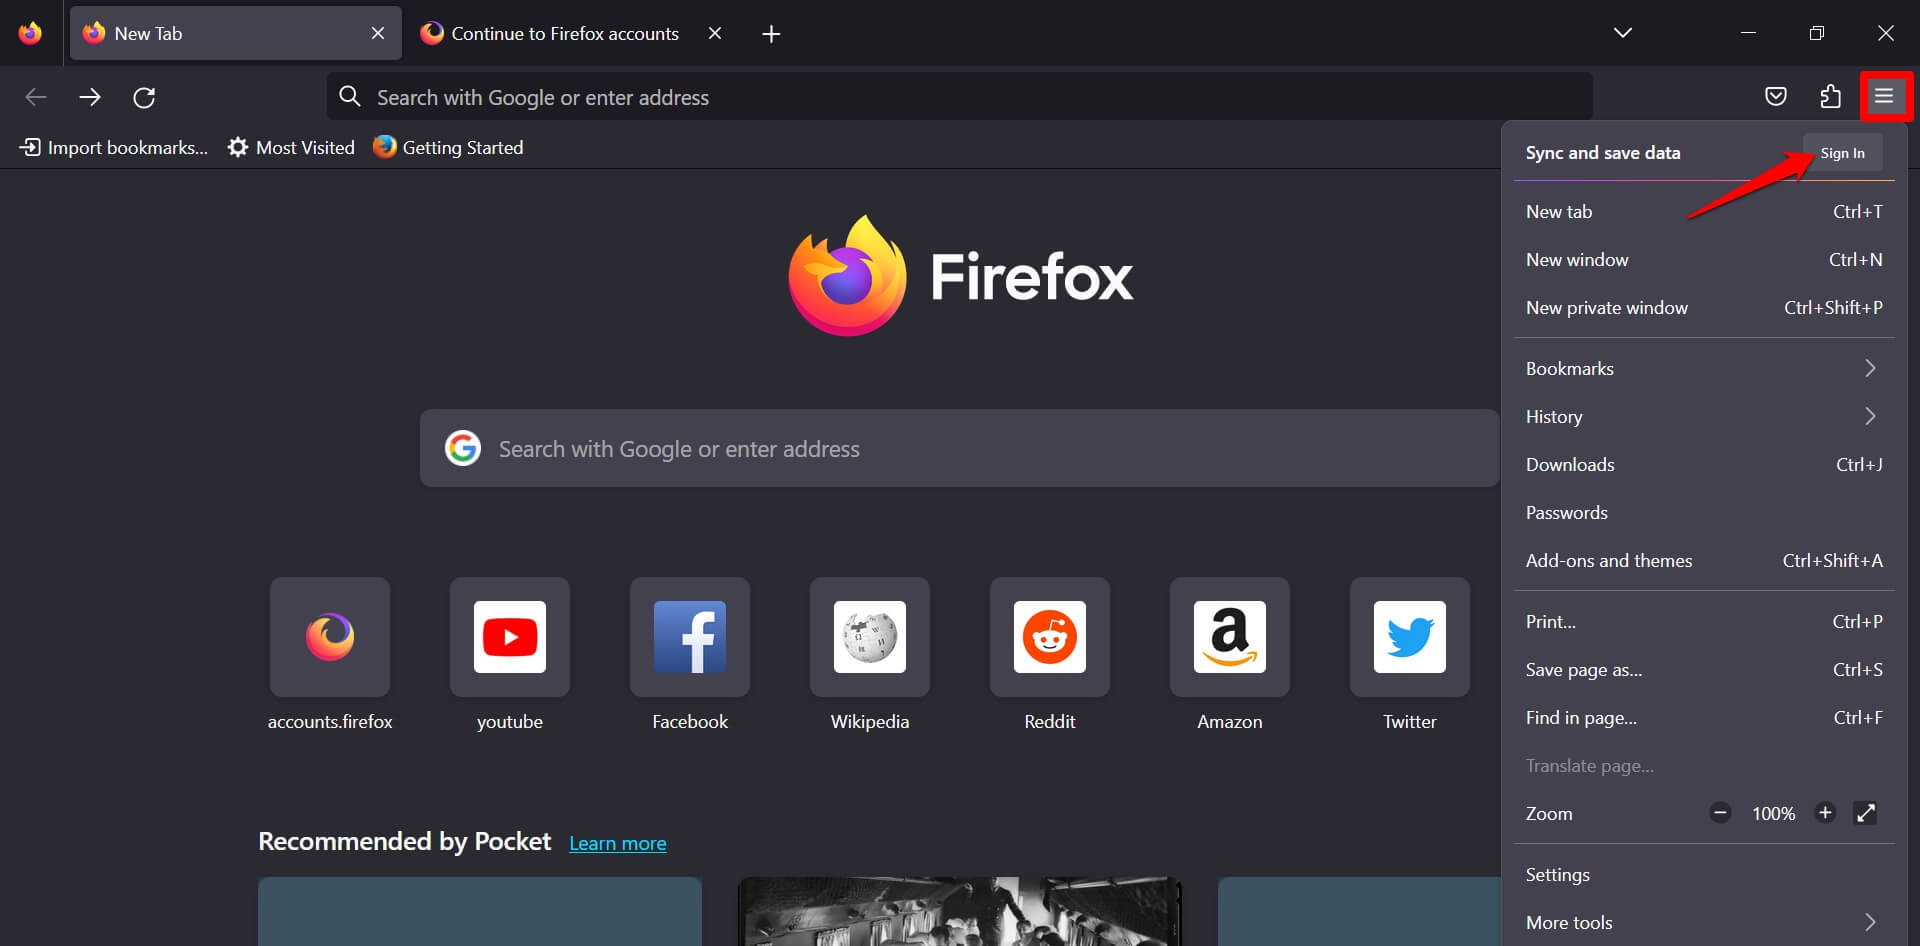1920x946 pixels.
Task: Expand the History submenu
Action: click(1704, 416)
